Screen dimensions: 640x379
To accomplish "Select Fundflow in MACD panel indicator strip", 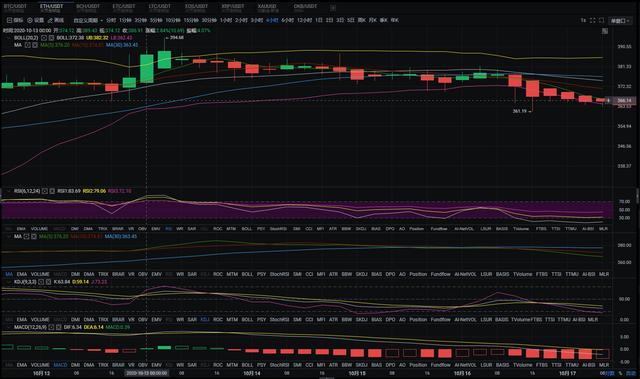I will tap(440, 365).
